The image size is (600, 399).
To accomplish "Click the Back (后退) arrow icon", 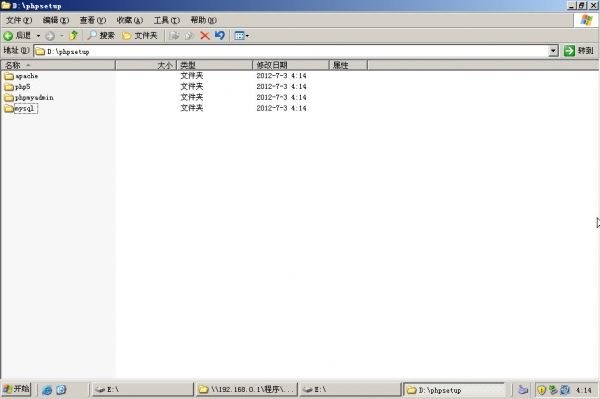I will click(x=8, y=36).
